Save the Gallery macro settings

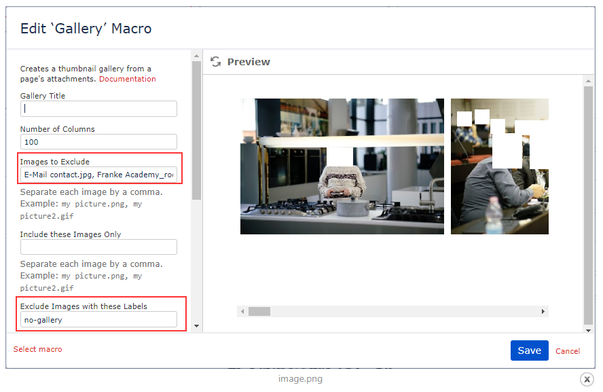(x=529, y=350)
